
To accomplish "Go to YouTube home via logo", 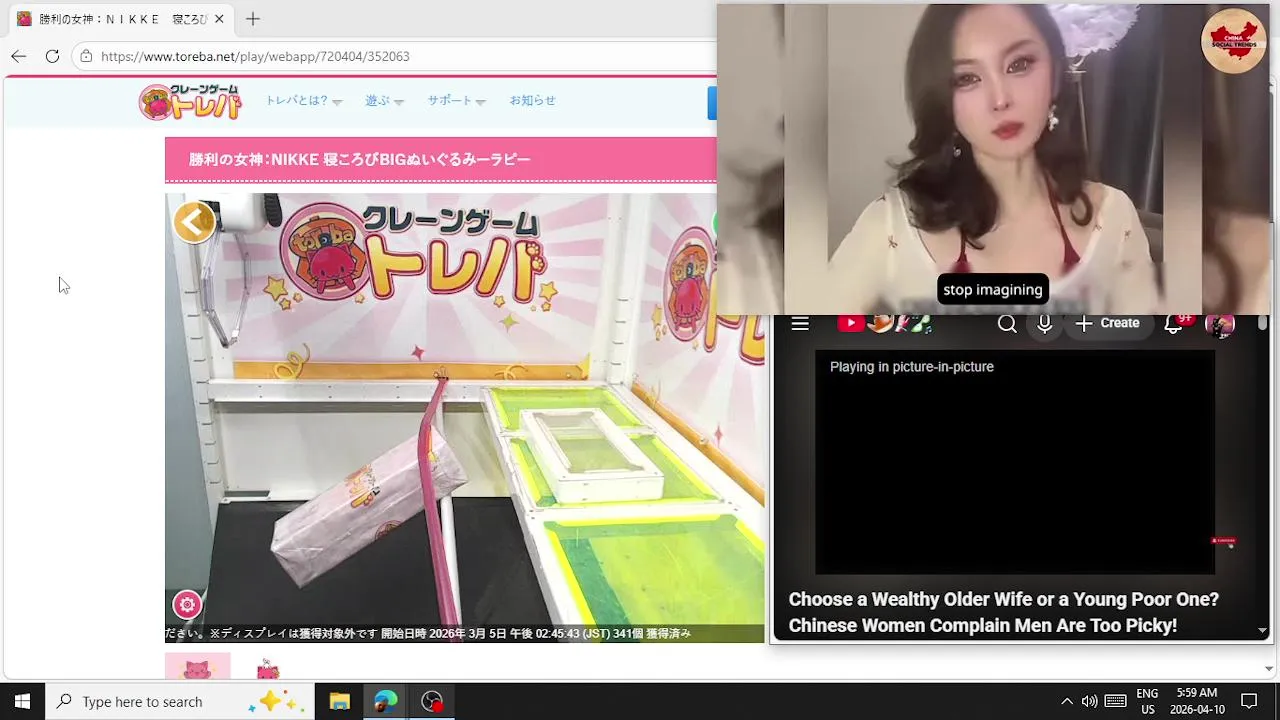I will [x=884, y=323].
